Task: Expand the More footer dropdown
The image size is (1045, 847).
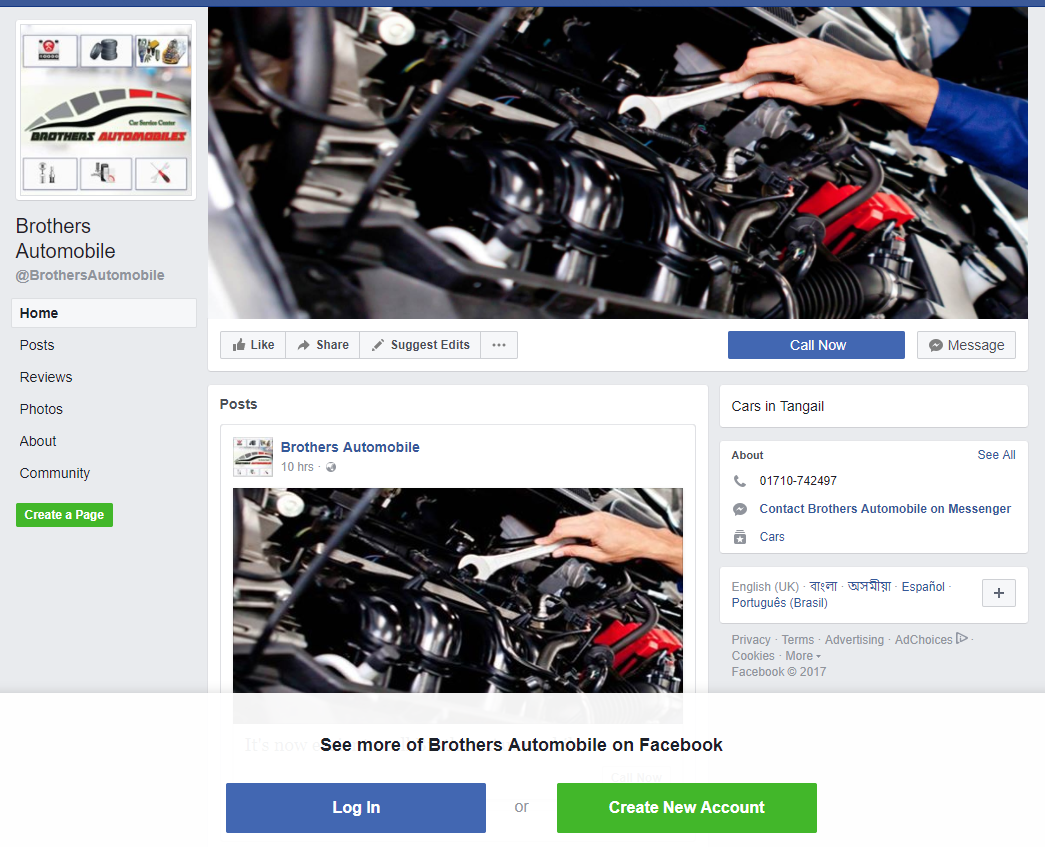Action: 802,656
